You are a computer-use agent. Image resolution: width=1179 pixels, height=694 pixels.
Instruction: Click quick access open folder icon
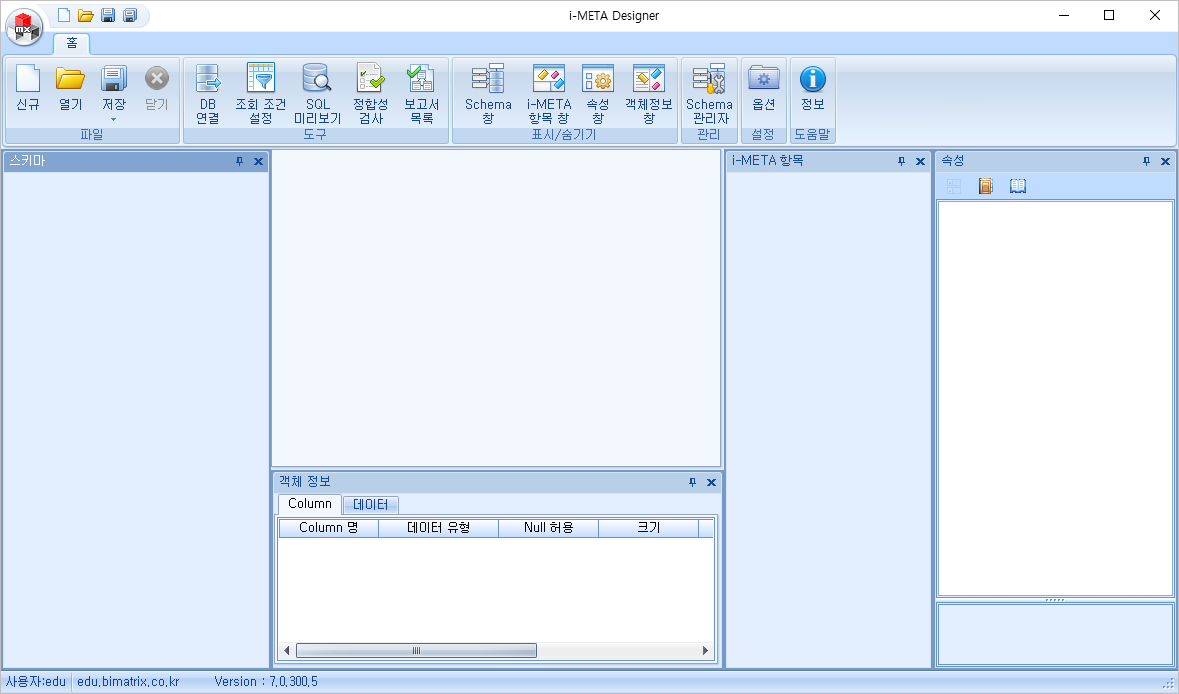click(x=86, y=15)
